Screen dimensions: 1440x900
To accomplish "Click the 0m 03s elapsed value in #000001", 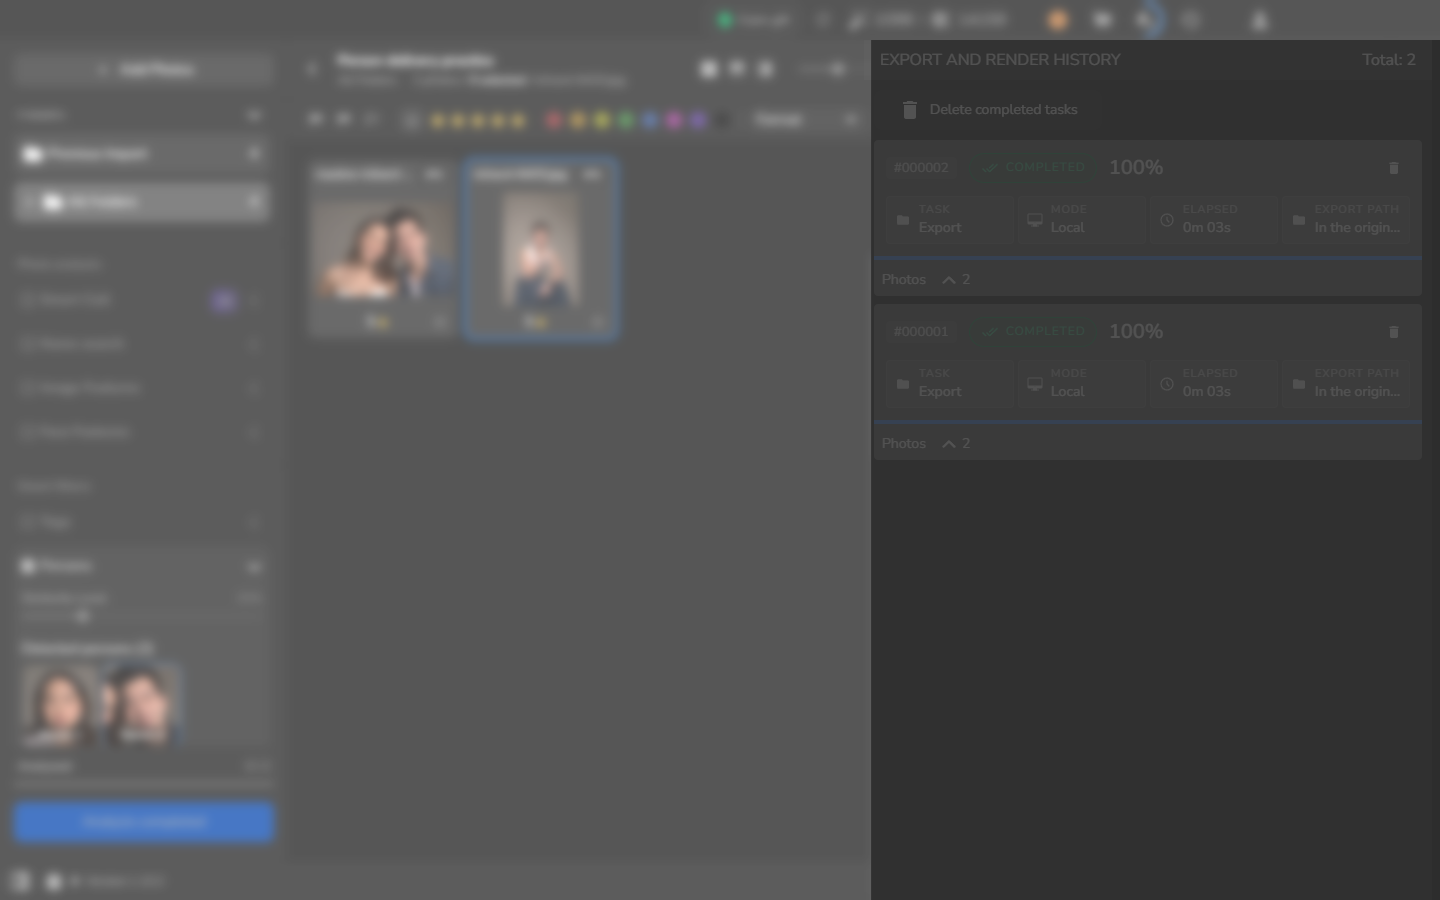I will (1207, 392).
